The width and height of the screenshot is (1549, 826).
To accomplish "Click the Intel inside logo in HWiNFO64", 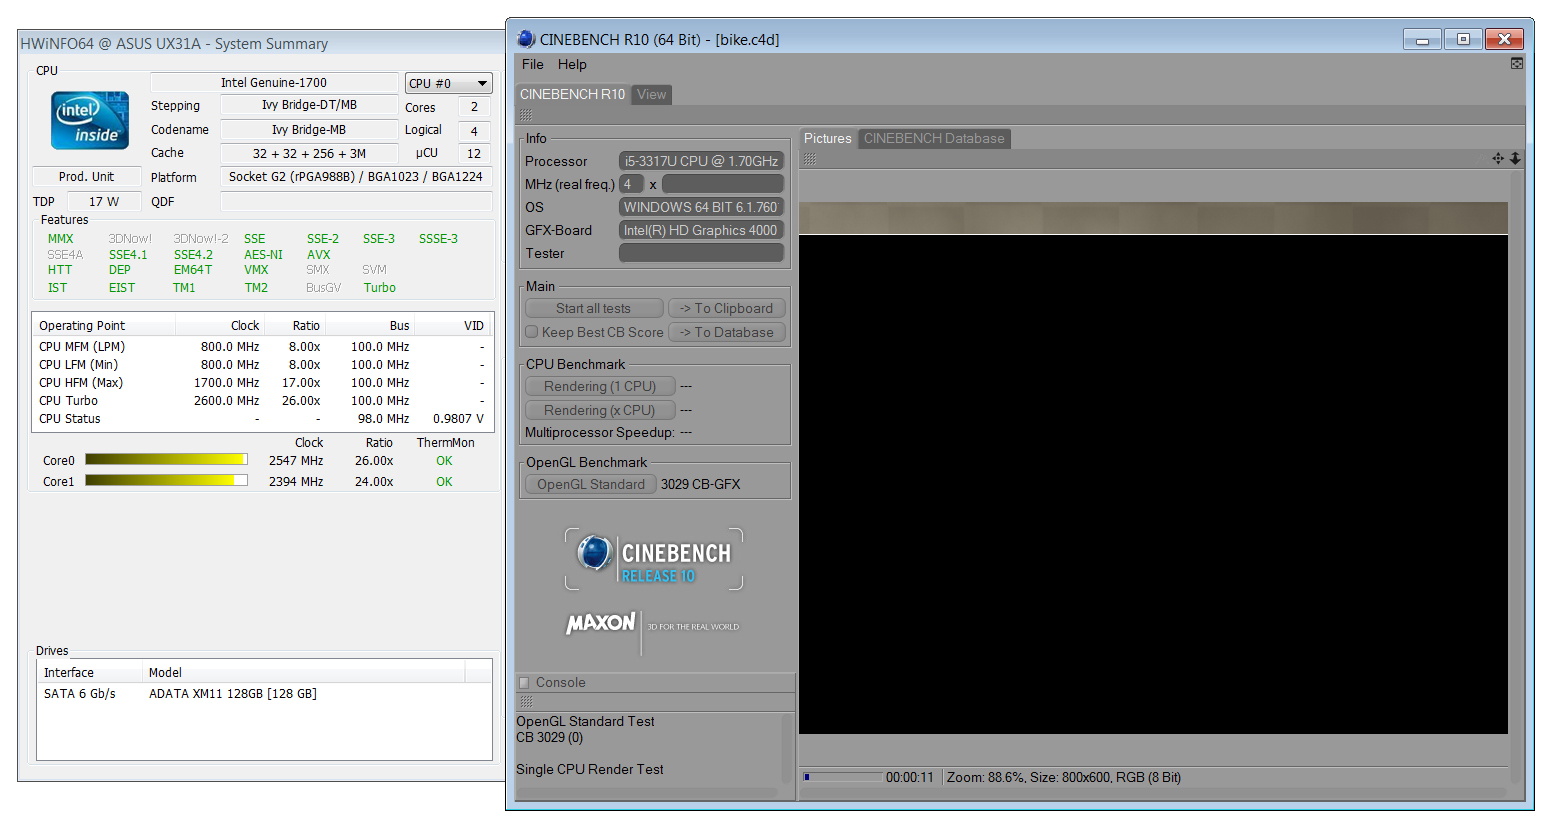I will click(90, 120).
